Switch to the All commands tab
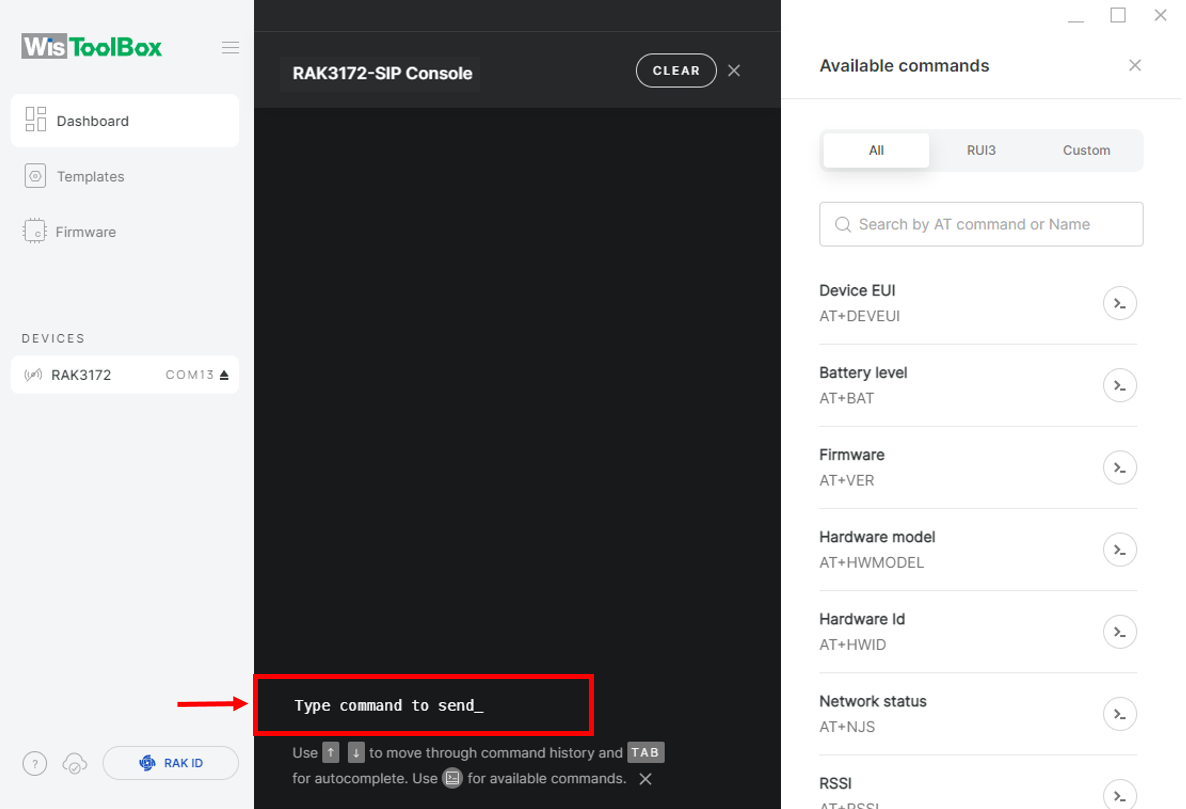The image size is (1186, 809). coord(876,150)
